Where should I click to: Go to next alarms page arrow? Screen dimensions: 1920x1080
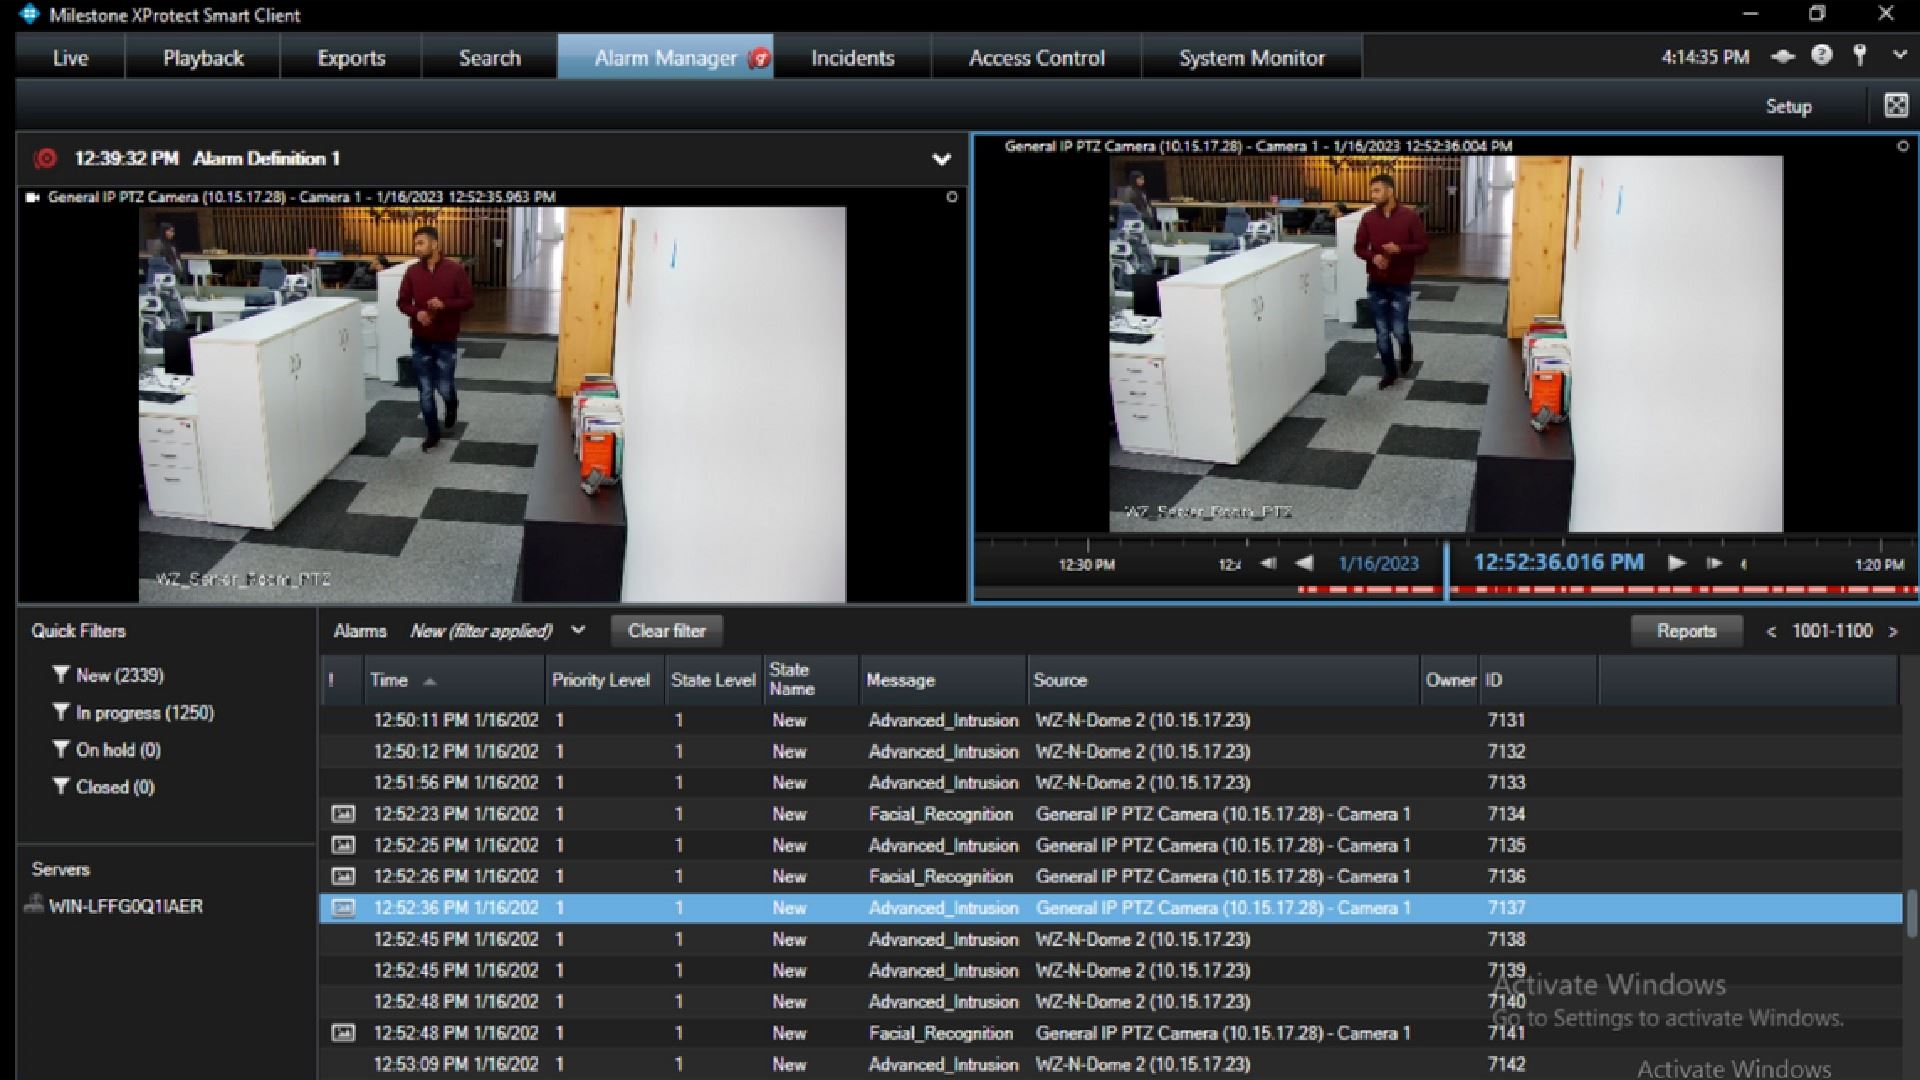click(x=1892, y=632)
